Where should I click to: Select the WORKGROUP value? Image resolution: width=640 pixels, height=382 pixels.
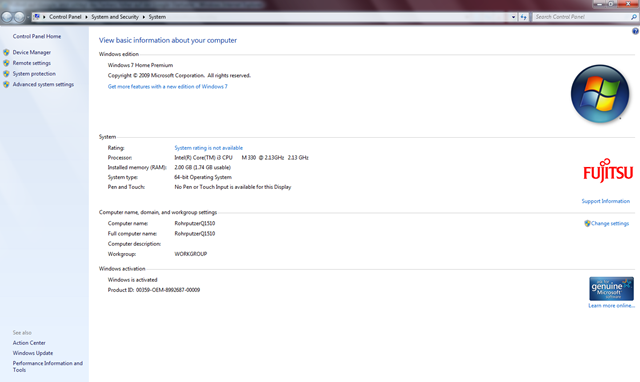point(191,254)
